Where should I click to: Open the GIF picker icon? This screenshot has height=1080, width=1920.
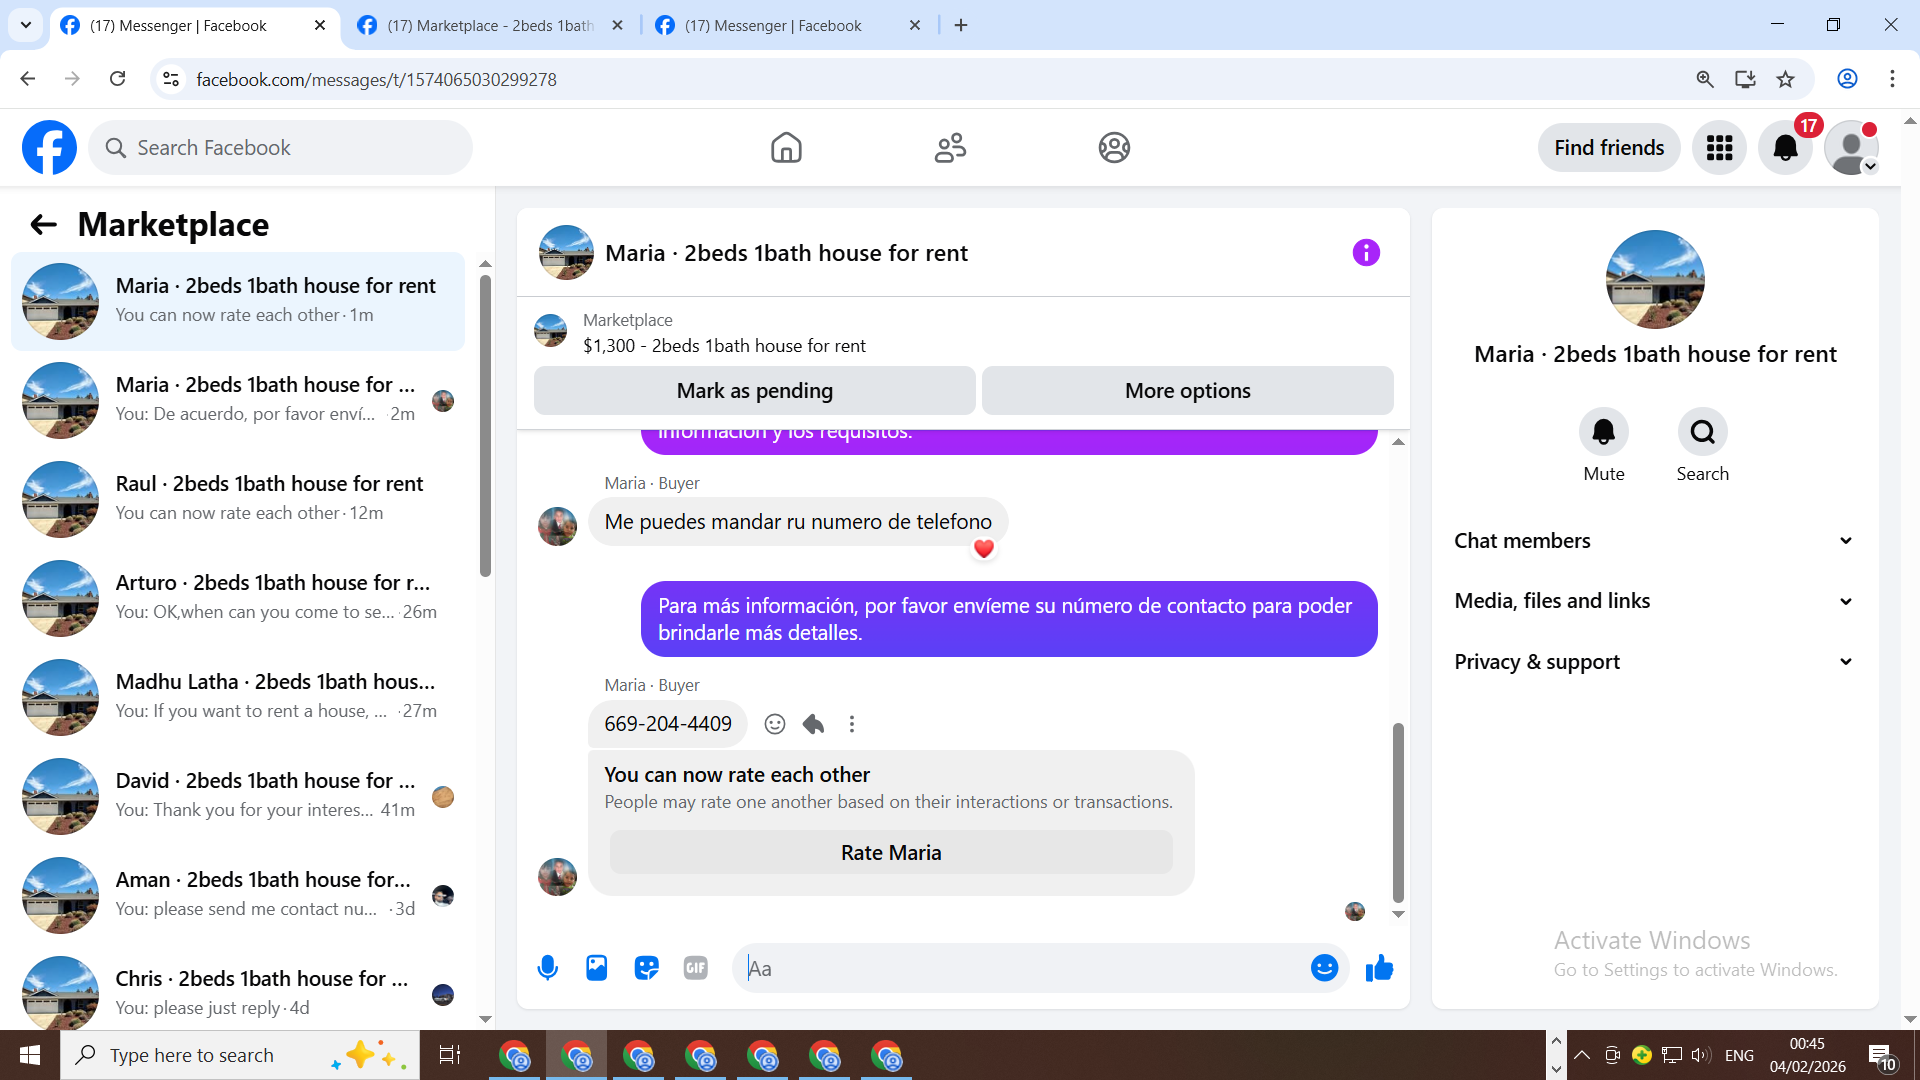point(696,968)
